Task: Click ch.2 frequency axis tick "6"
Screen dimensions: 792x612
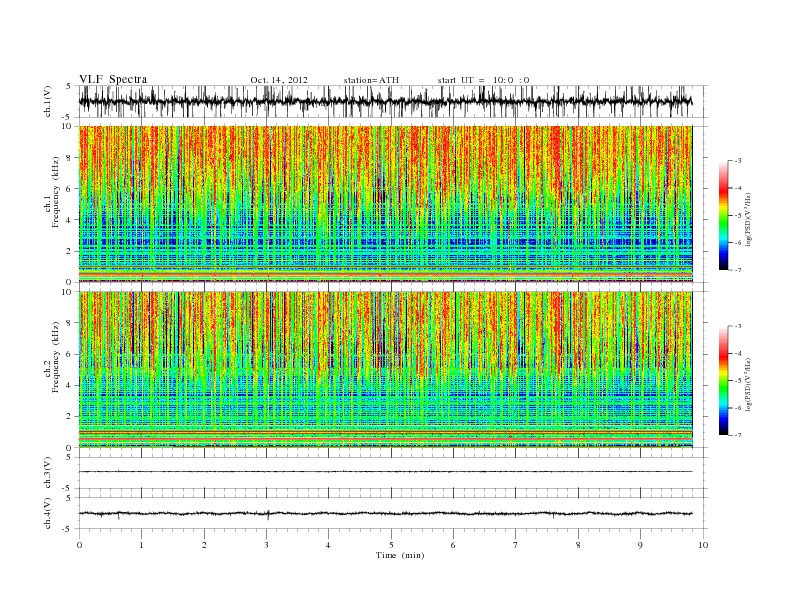Action: click(x=69, y=354)
